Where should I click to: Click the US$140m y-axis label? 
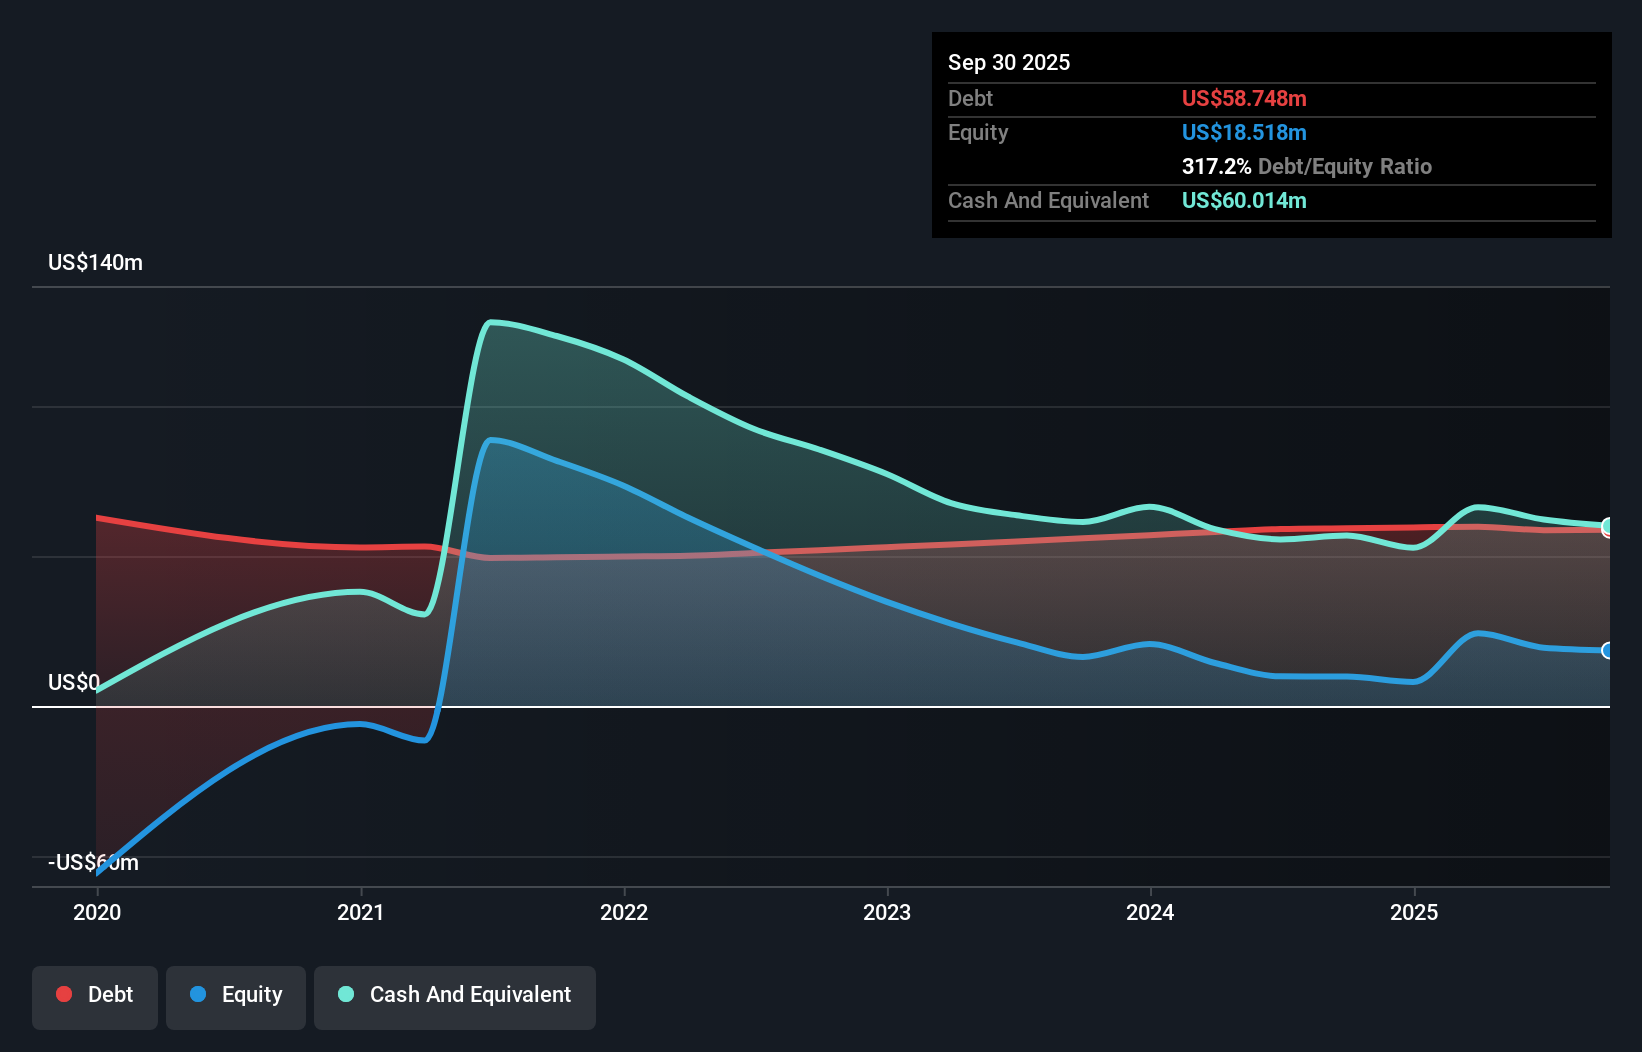pos(95,263)
